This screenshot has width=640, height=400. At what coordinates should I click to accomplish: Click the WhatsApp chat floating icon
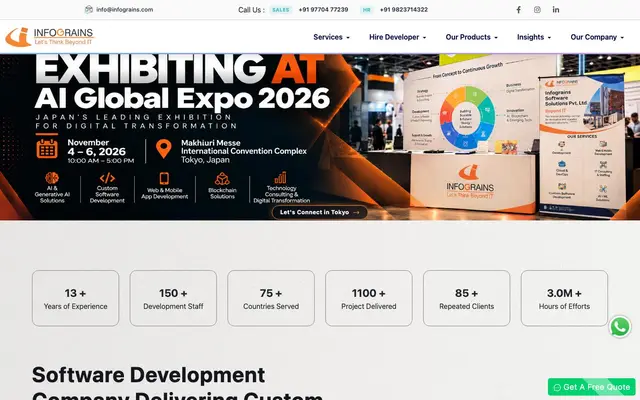[620, 327]
